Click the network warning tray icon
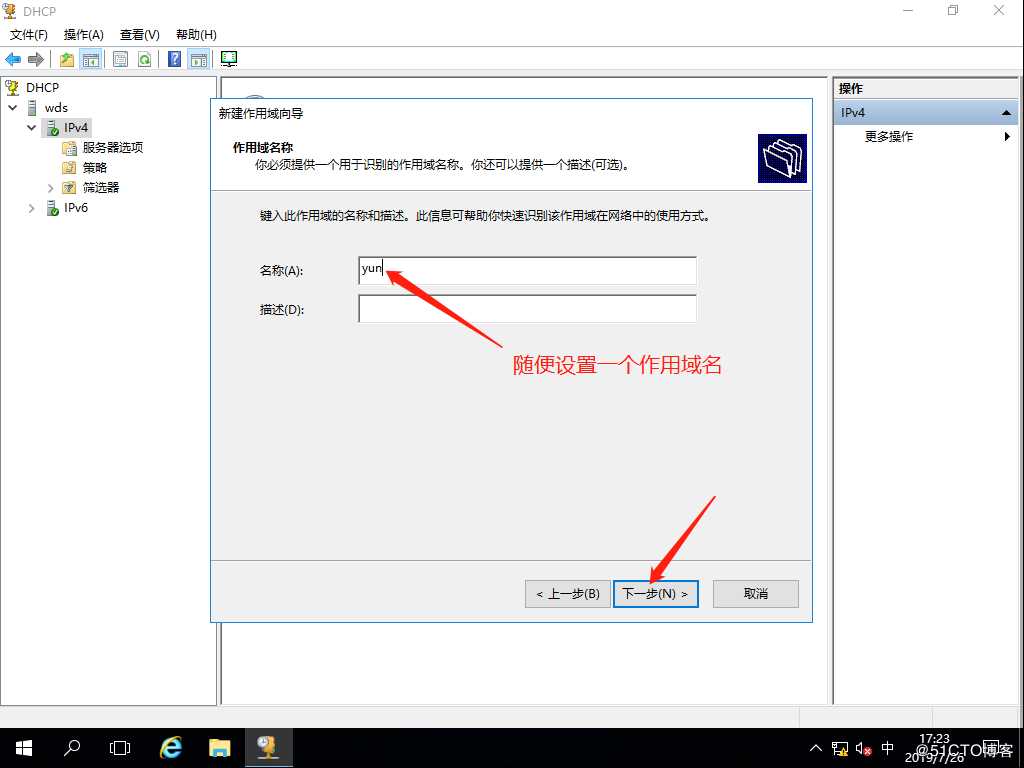Screen dimensions: 1024x768 [x=840, y=748]
